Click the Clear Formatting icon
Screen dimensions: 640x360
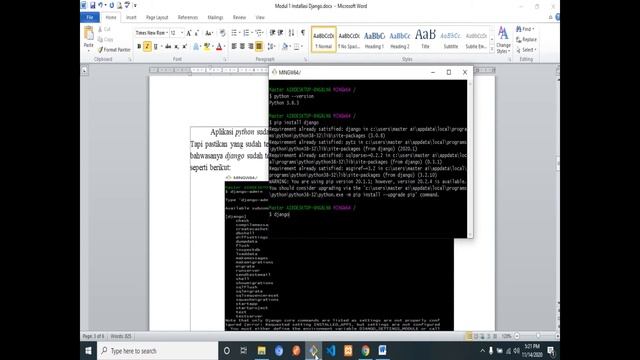222,33
